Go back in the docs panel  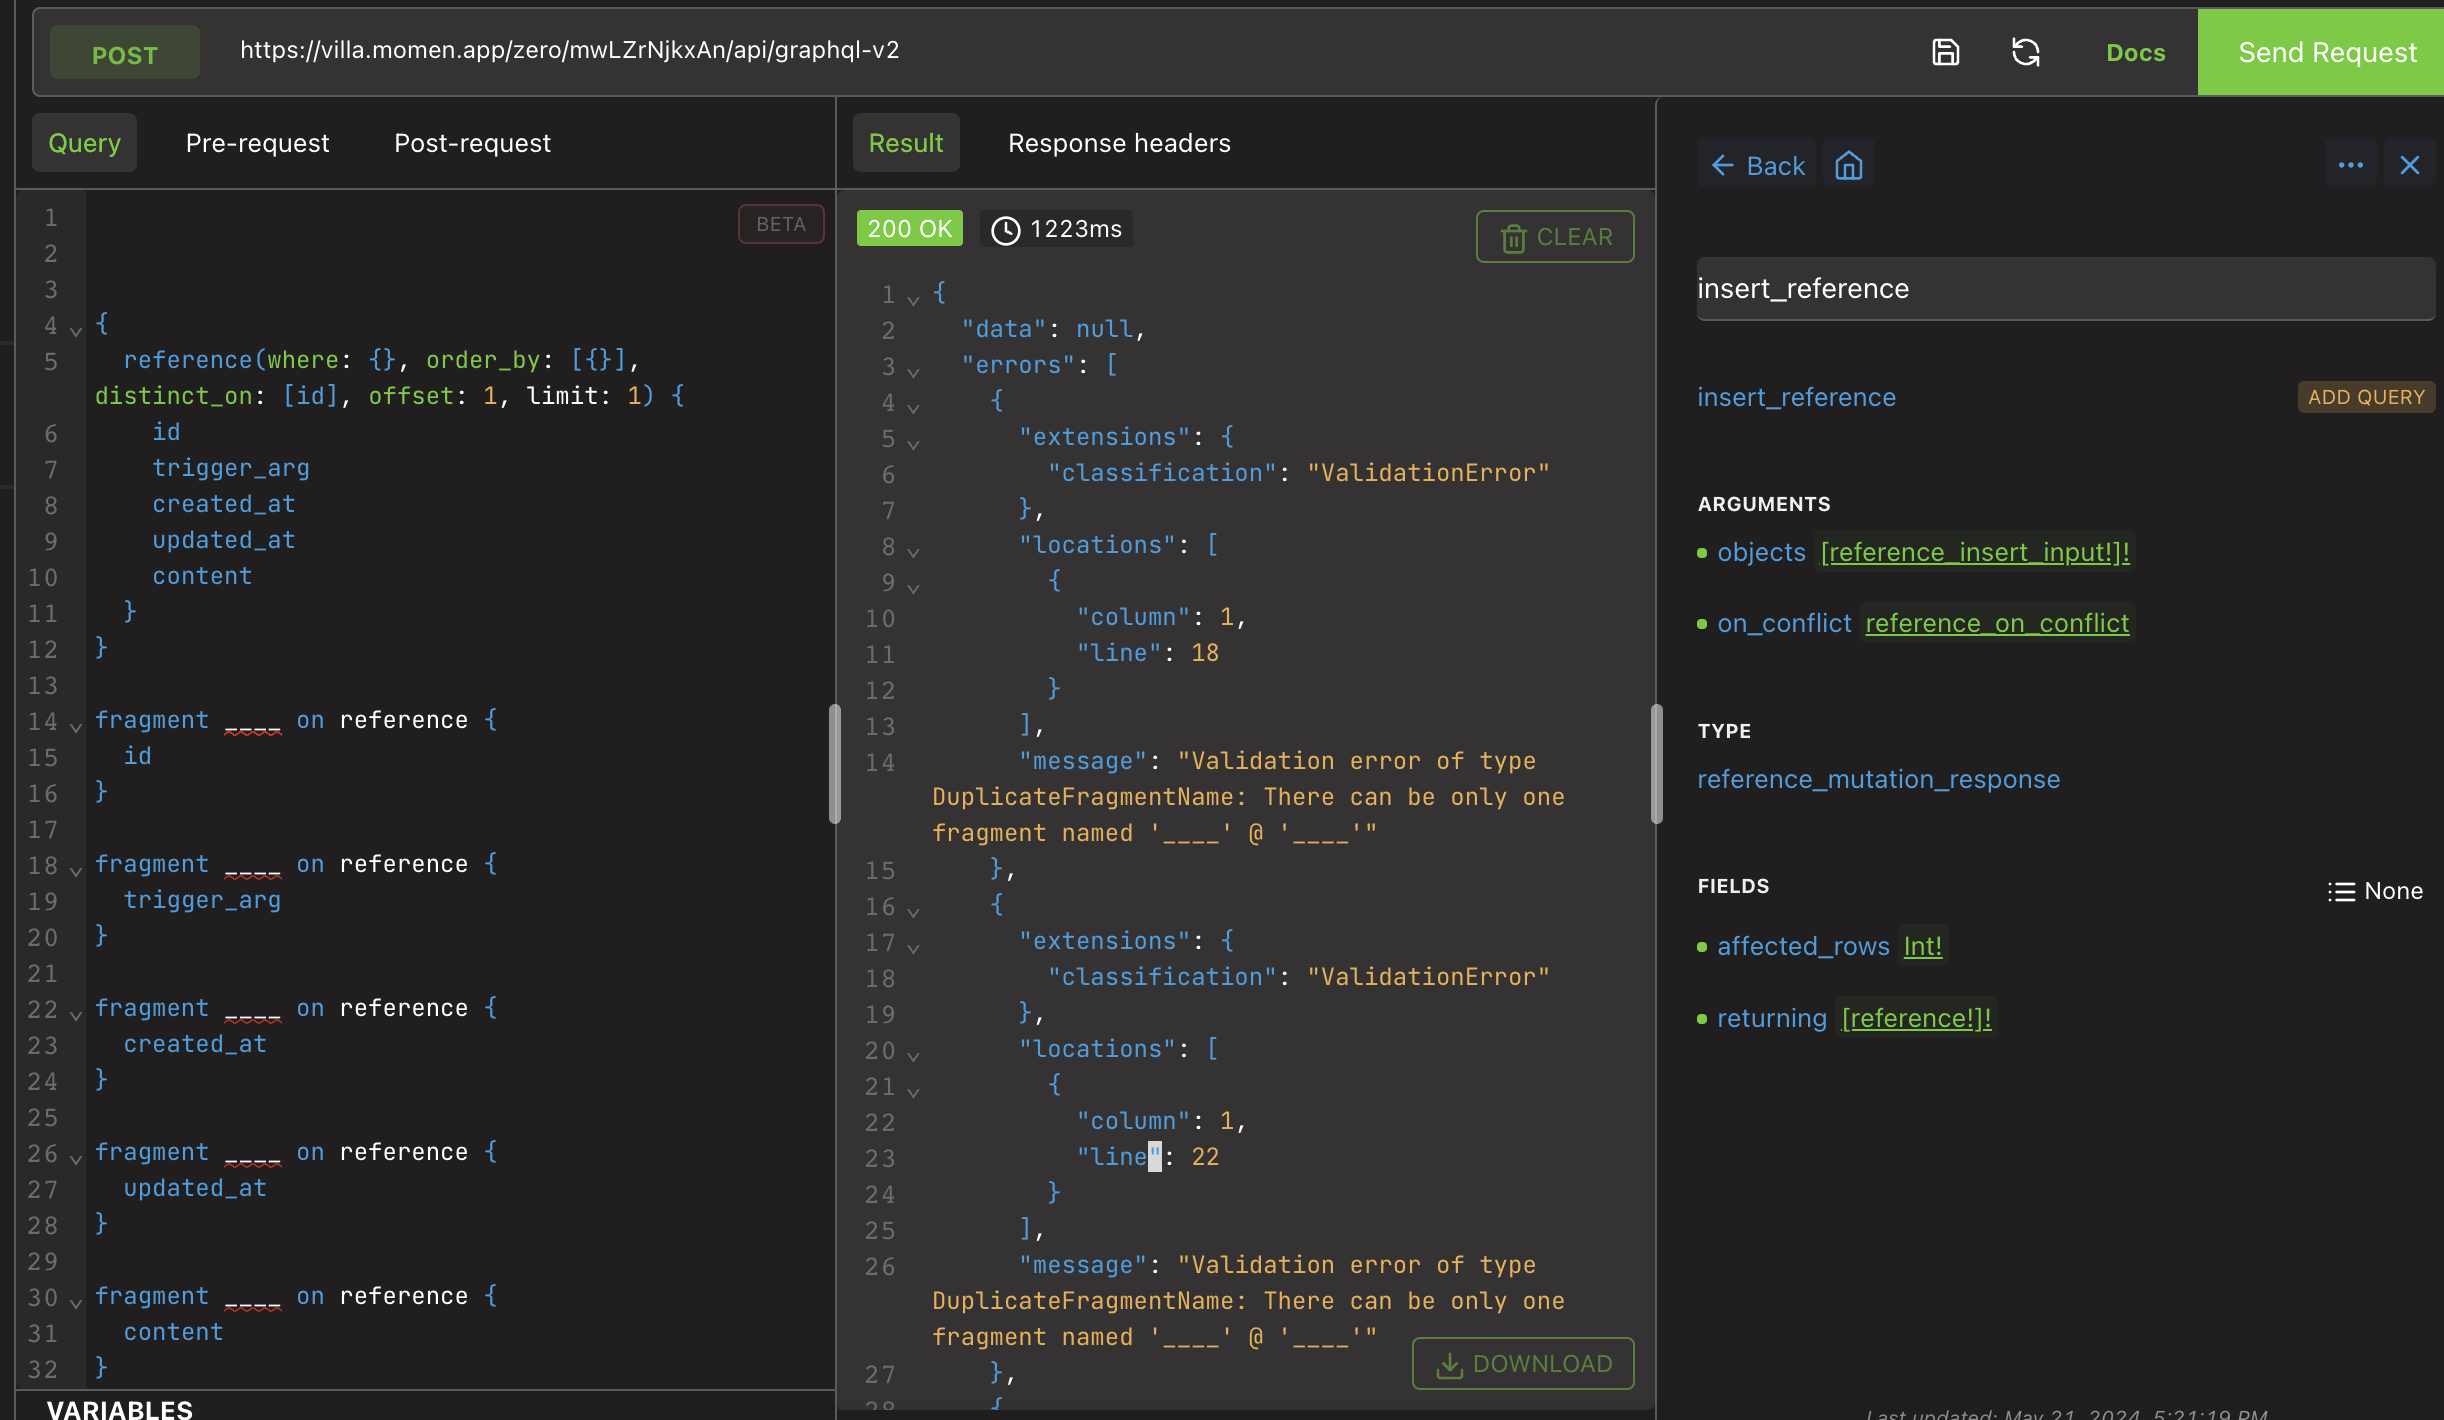tap(1757, 165)
